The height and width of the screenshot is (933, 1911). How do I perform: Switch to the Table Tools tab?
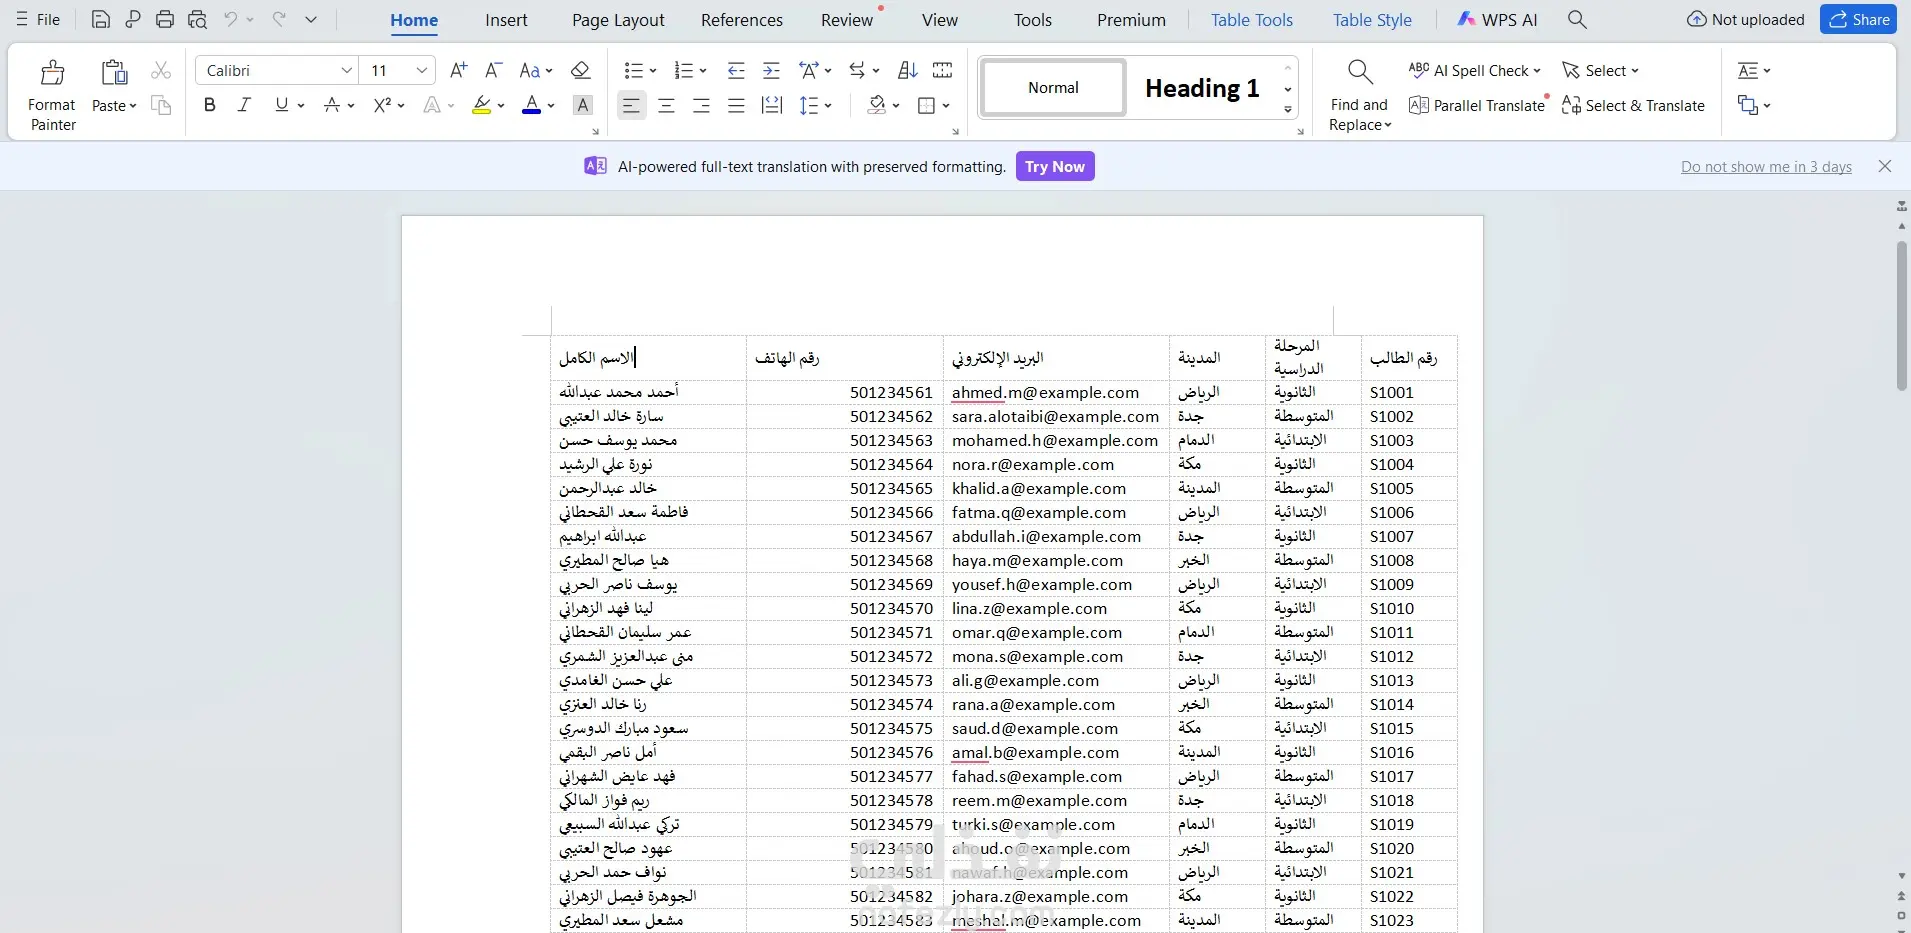coord(1252,20)
